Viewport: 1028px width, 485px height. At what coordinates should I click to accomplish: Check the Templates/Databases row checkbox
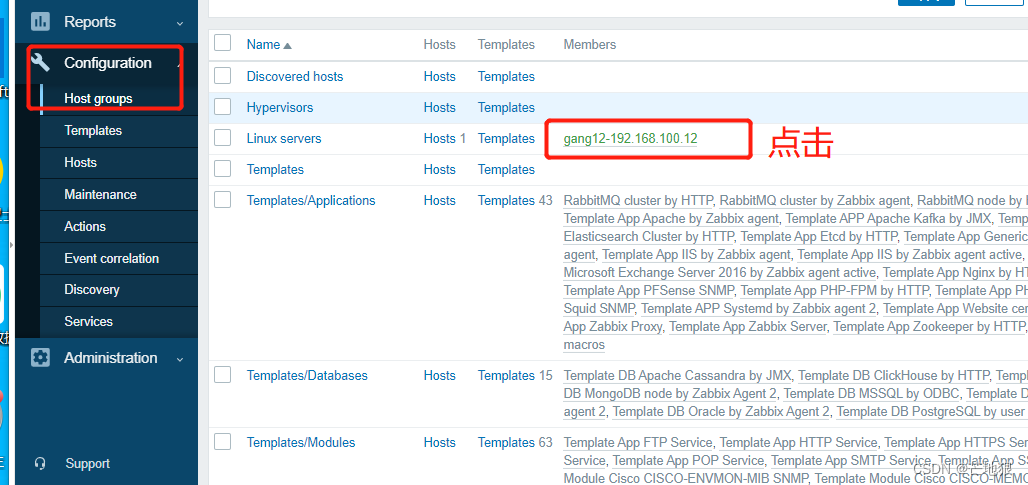click(223, 374)
